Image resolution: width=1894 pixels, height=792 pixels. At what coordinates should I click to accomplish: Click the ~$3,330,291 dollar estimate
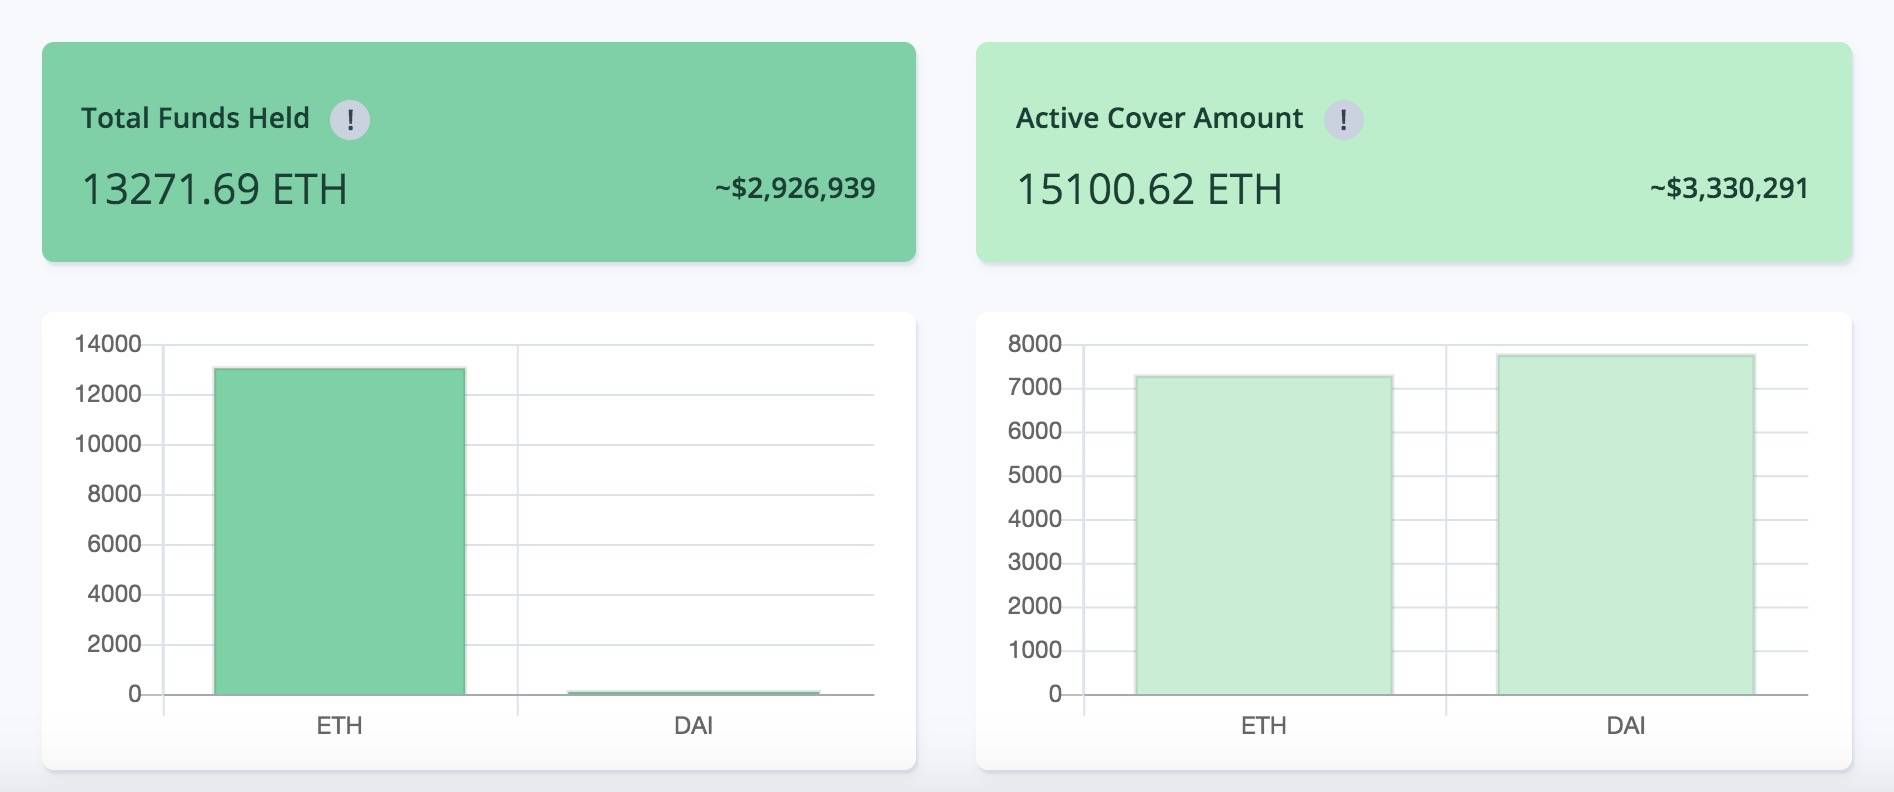(x=1729, y=188)
